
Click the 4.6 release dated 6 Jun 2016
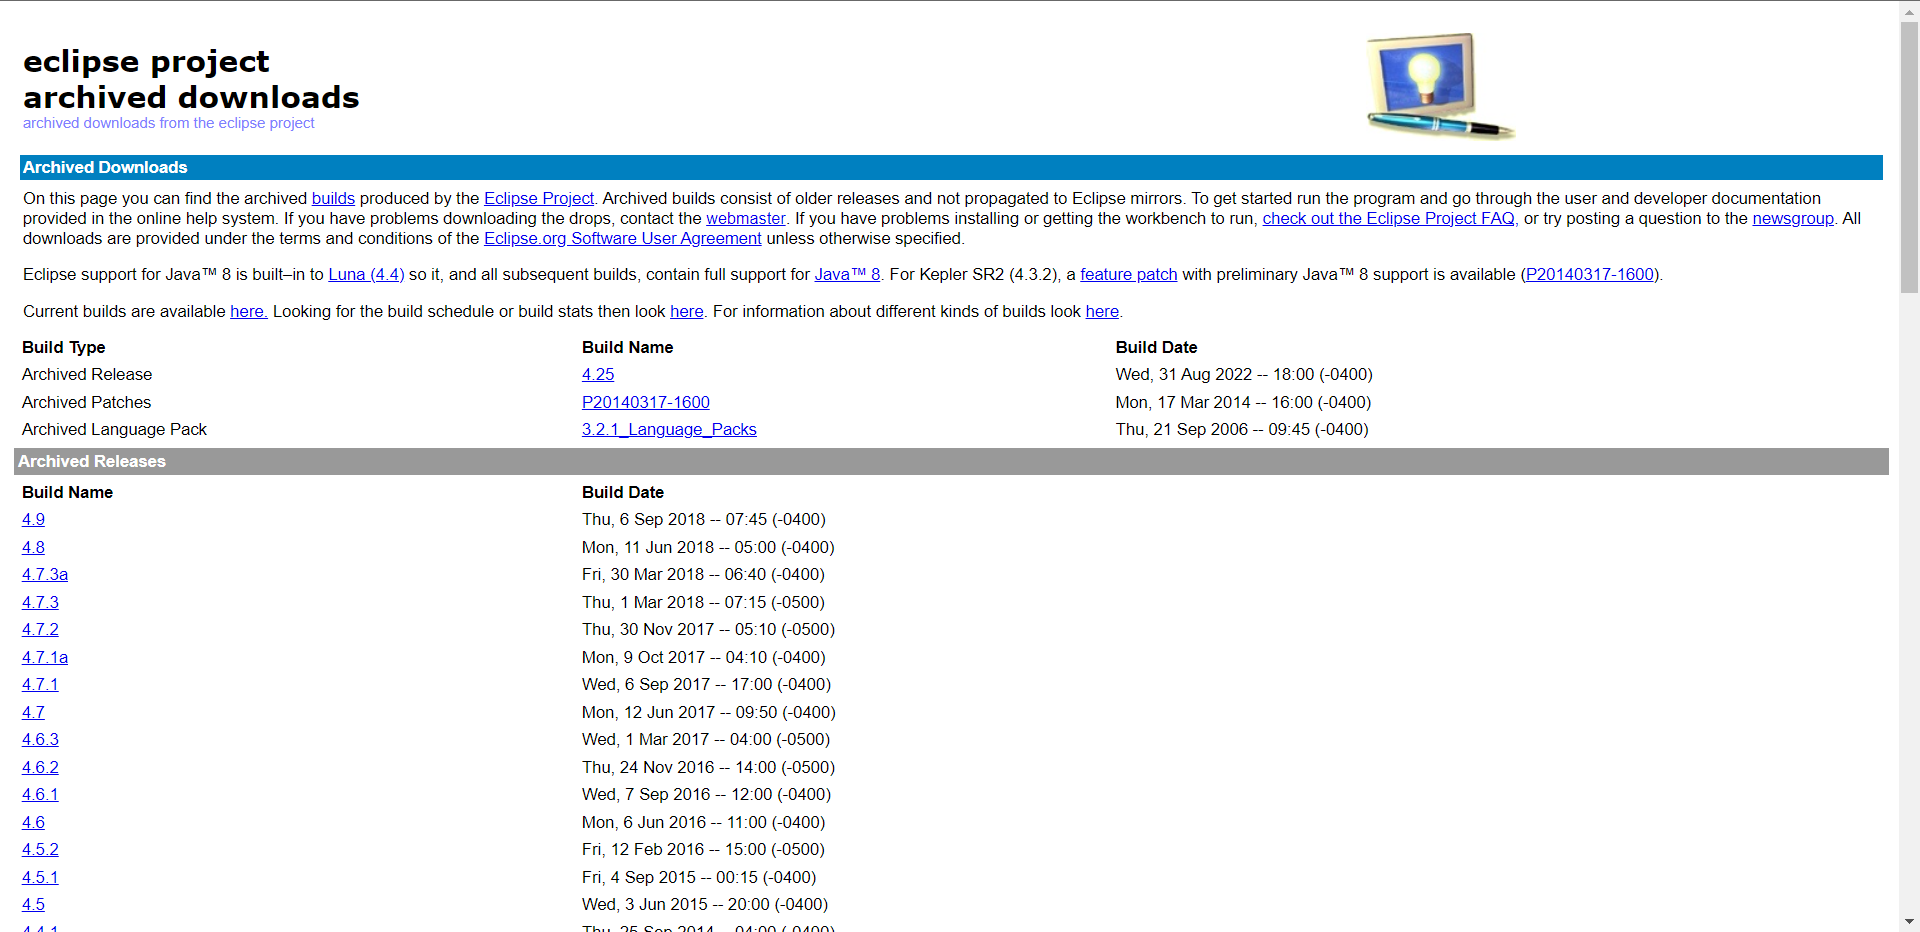click(33, 822)
